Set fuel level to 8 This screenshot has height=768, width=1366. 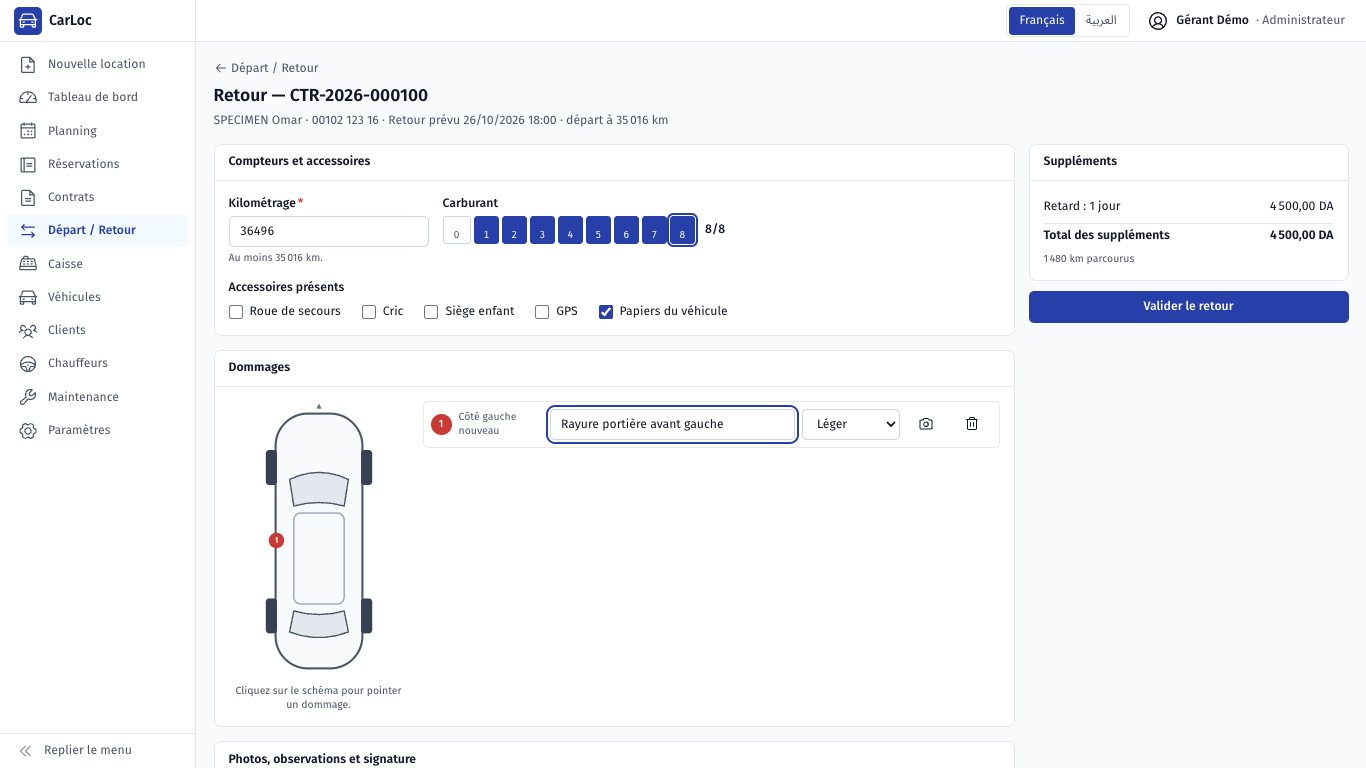point(682,231)
